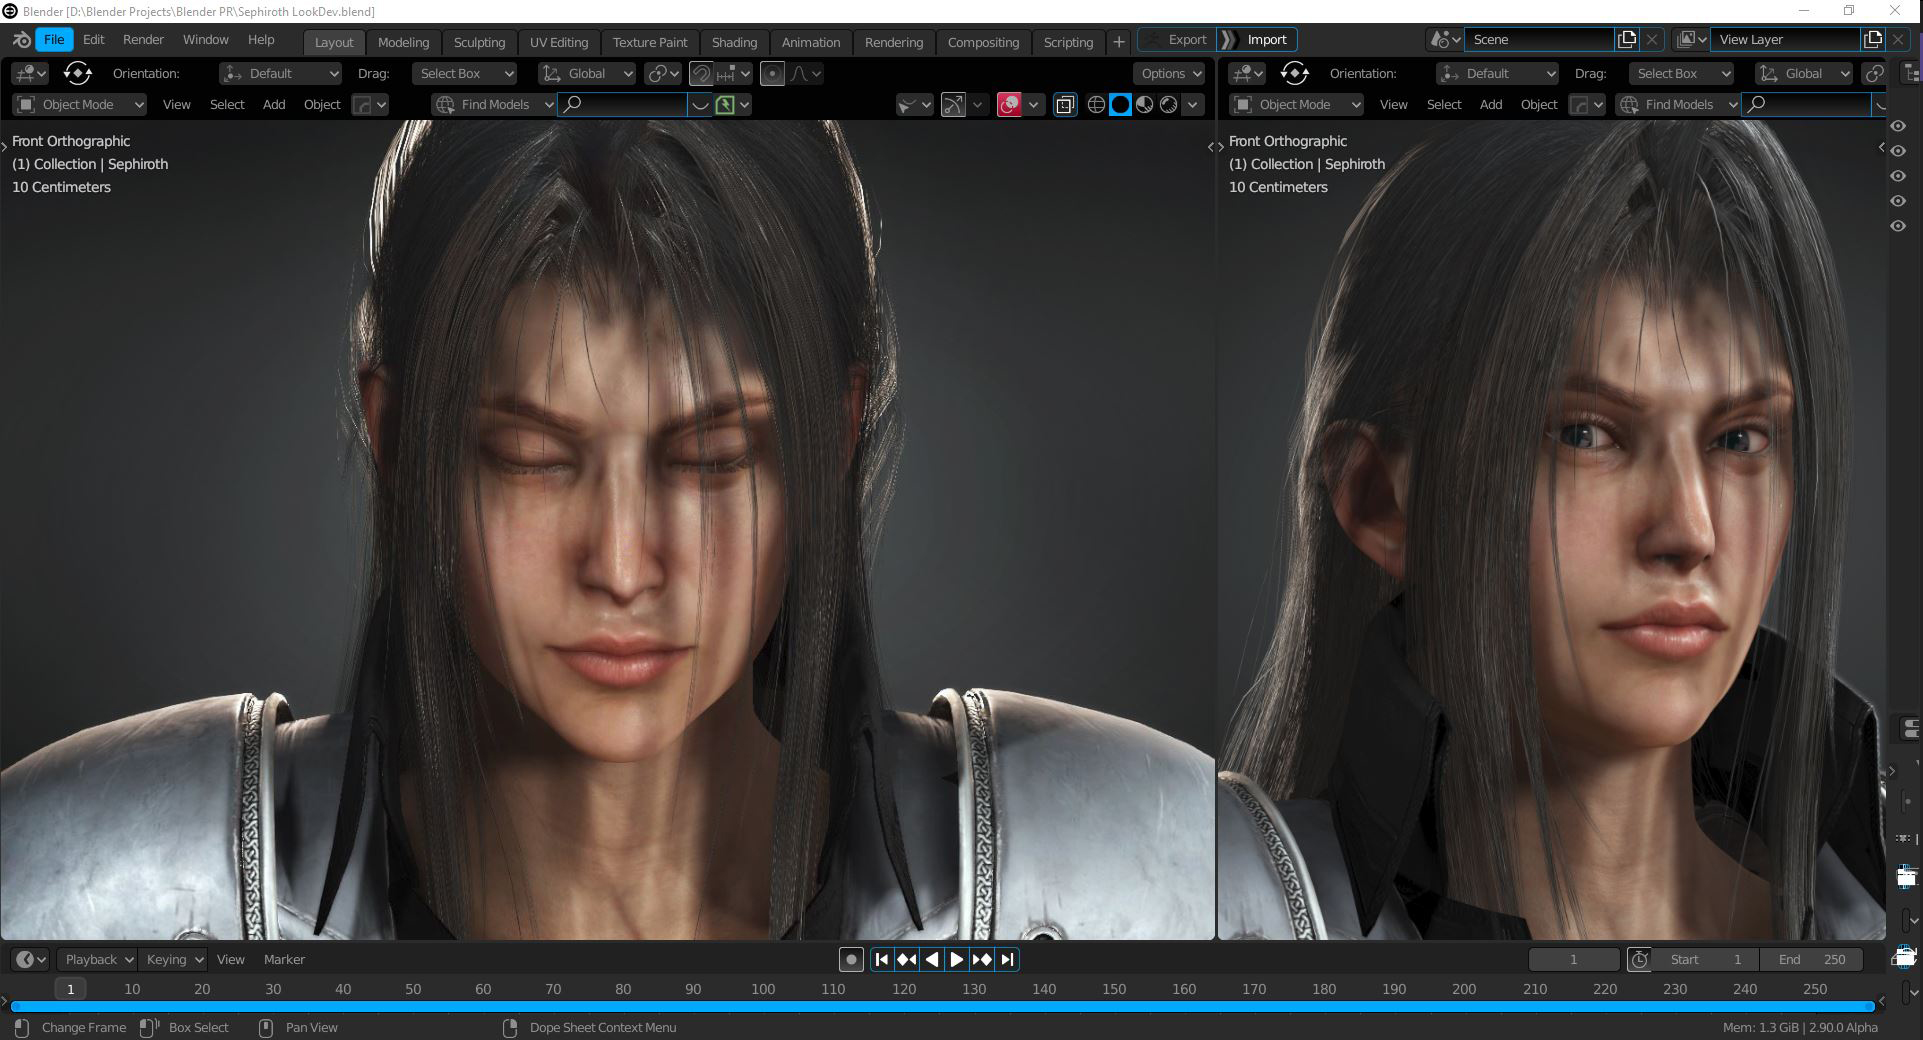1923x1040 pixels.
Task: Toggle viewport gizmos in left viewport
Action: (x=953, y=105)
